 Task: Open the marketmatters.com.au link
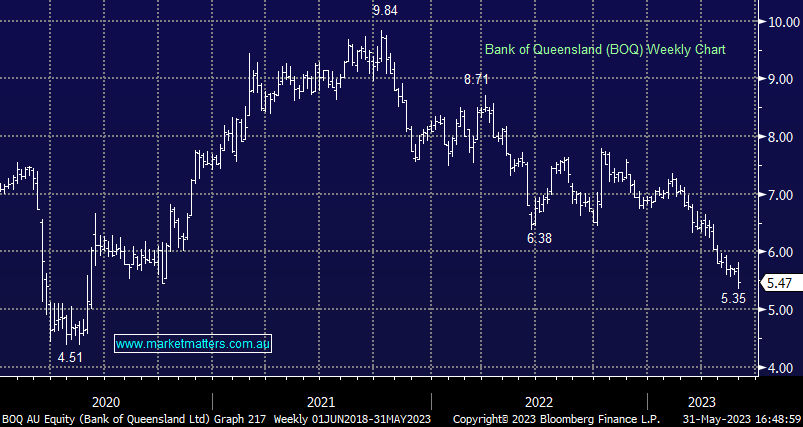193,343
